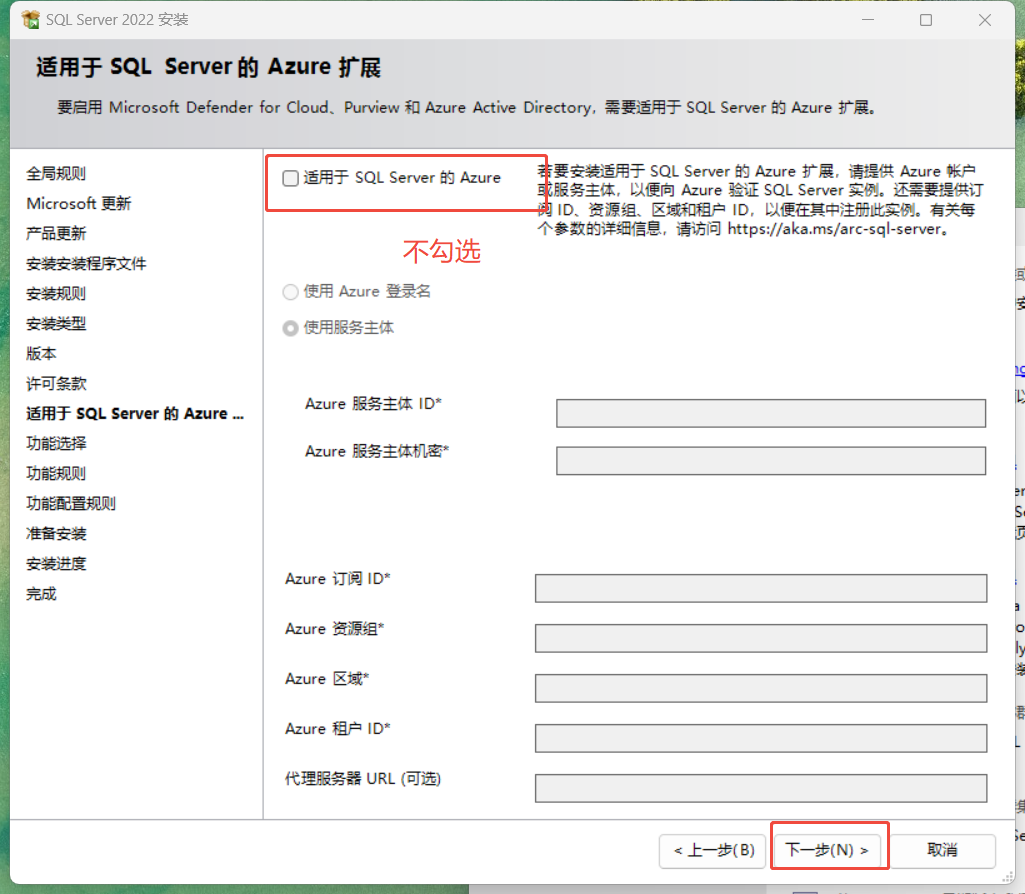Click the 代理服务器 URL optional field

(x=760, y=788)
